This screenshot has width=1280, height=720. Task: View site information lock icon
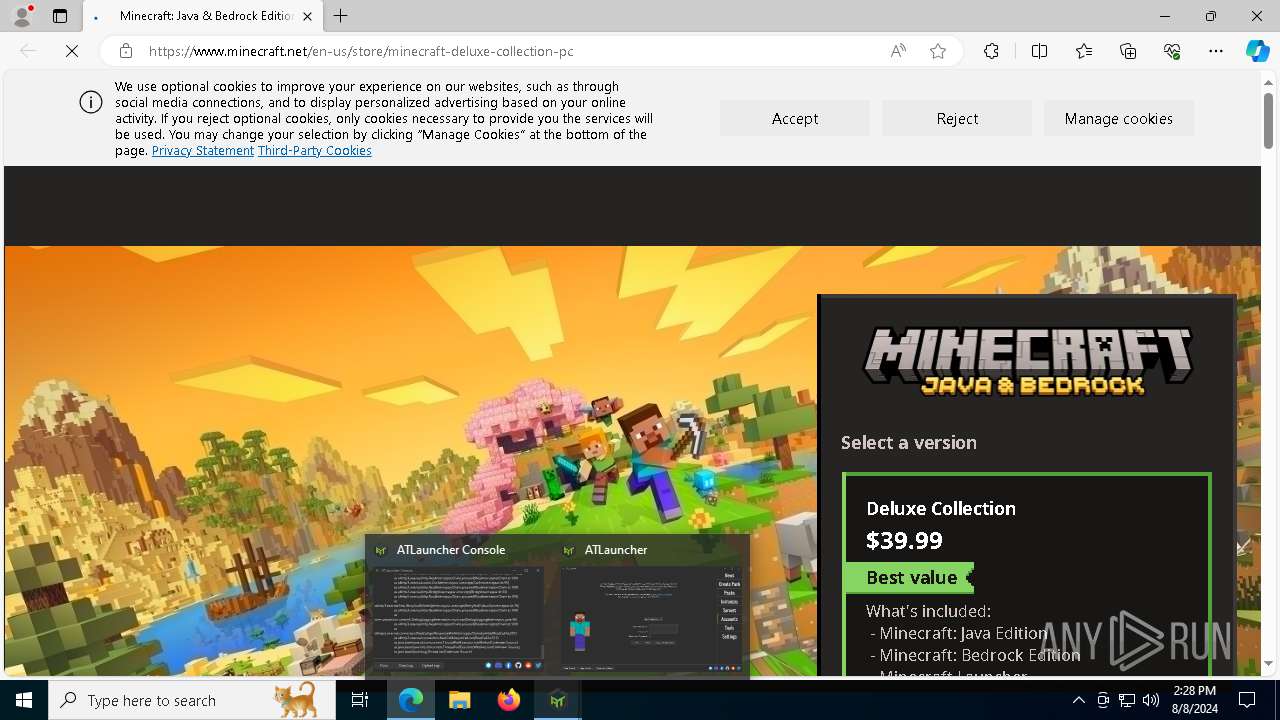[x=126, y=51]
